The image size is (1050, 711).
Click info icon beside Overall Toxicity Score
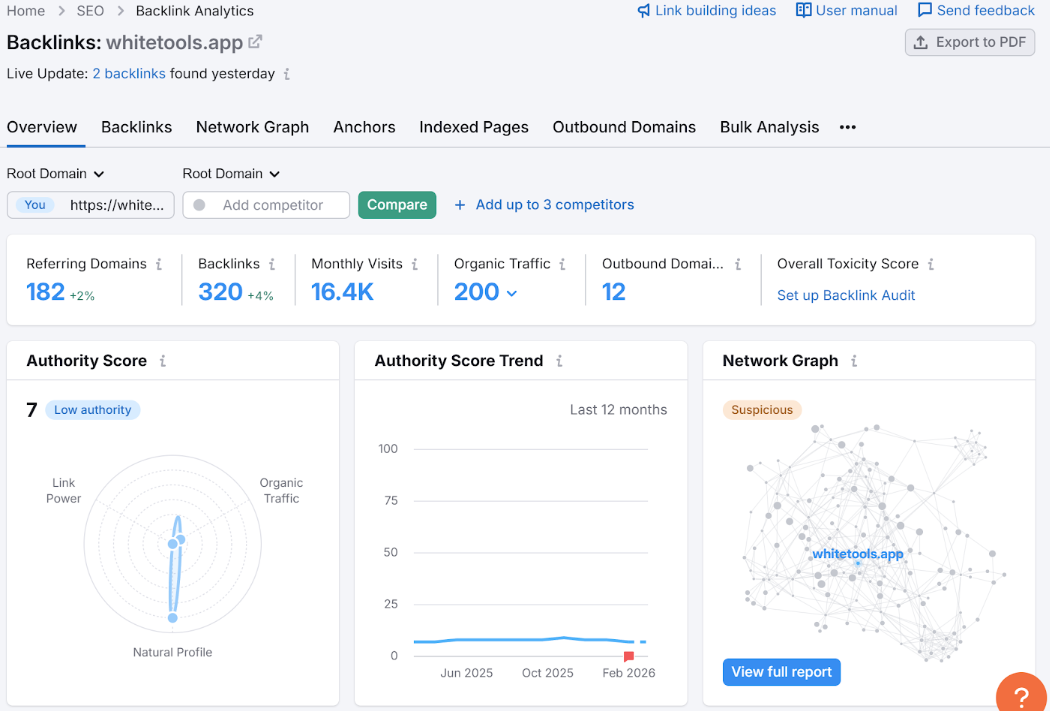coord(931,264)
